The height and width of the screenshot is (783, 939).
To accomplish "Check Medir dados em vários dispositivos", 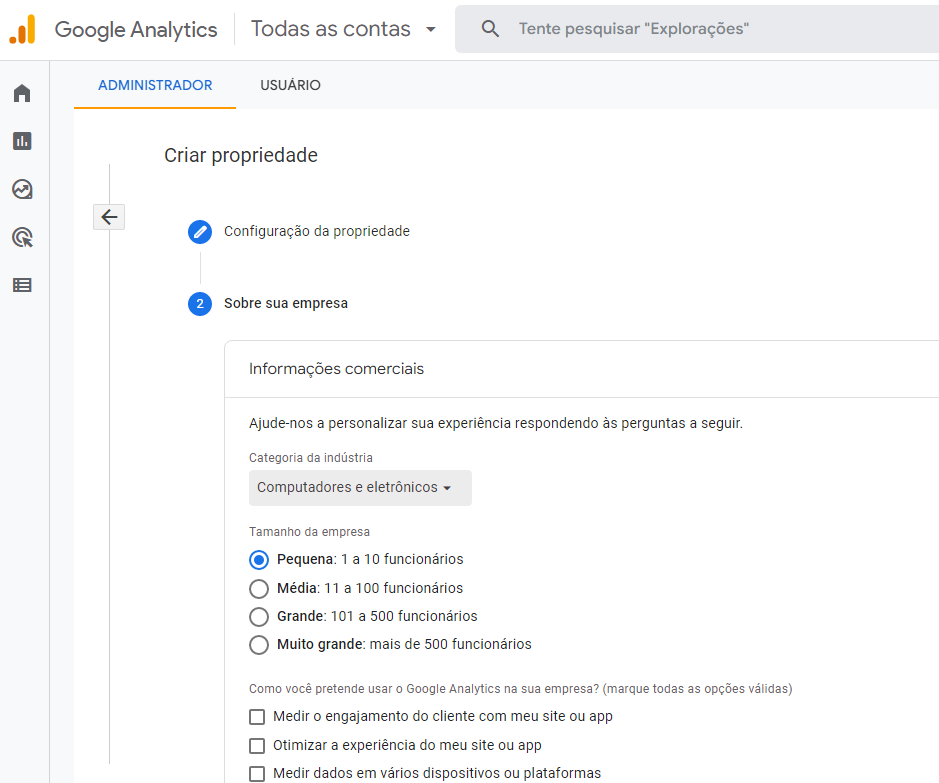I will coord(257,773).
